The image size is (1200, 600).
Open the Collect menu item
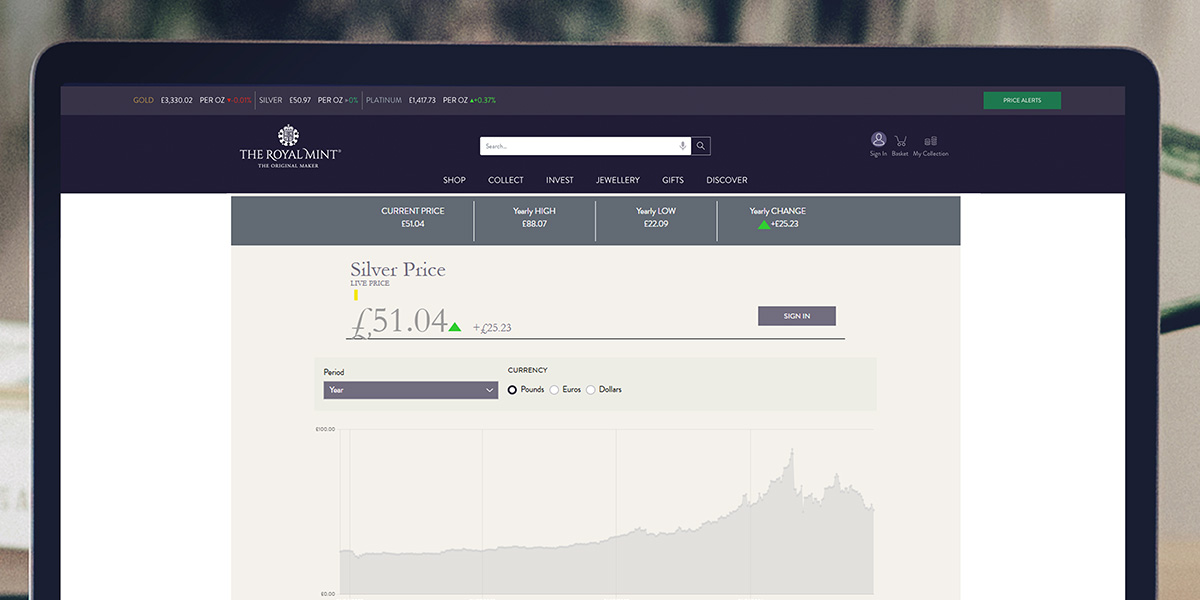[x=505, y=180]
